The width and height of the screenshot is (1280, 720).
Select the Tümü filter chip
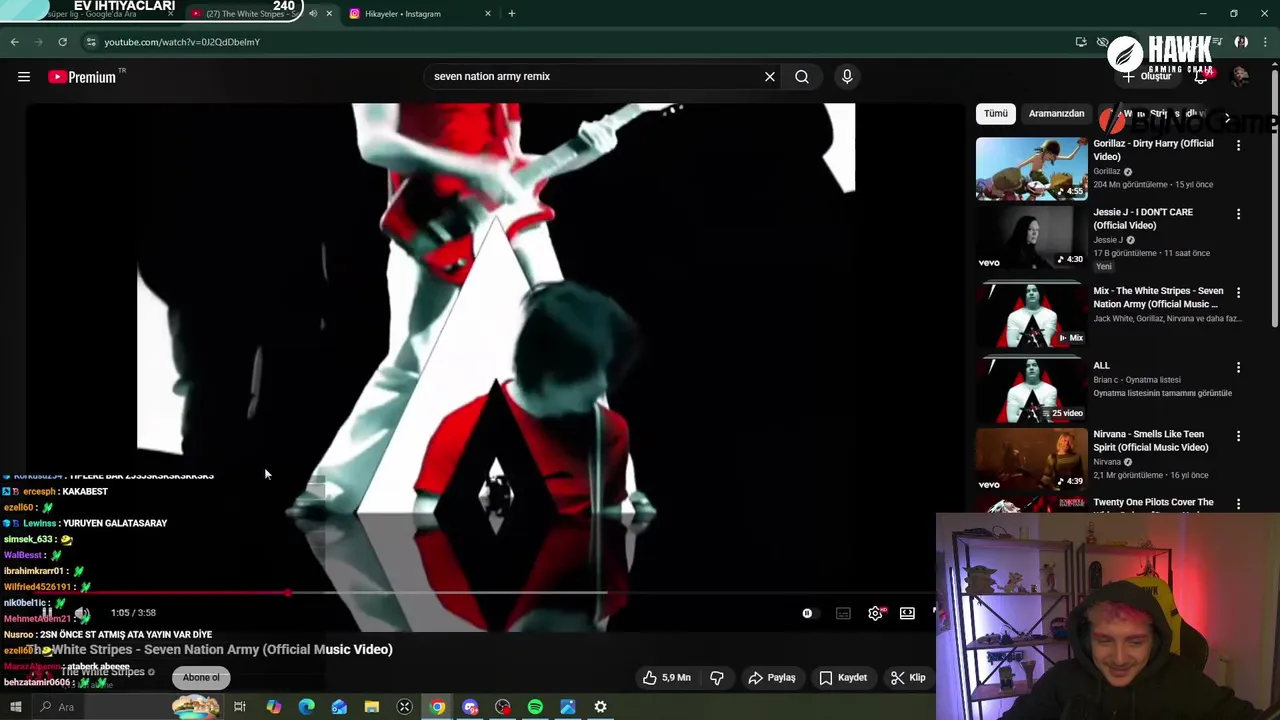click(996, 113)
